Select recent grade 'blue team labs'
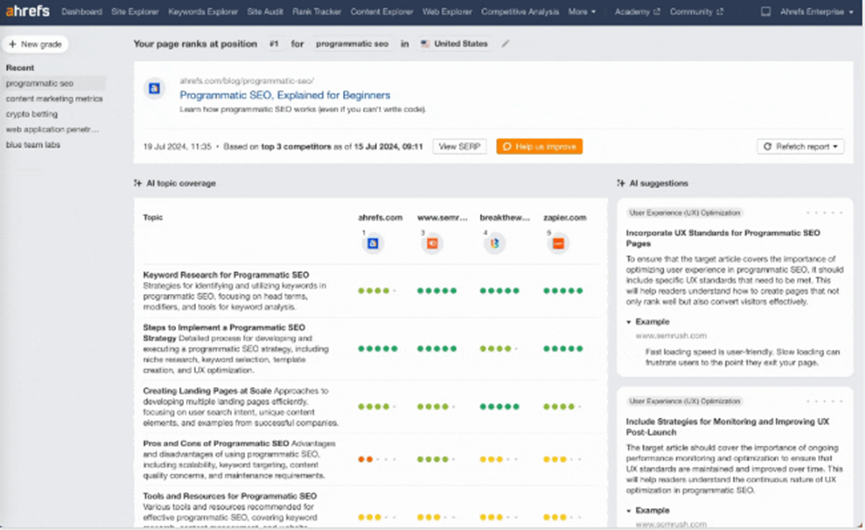This screenshot has width=865, height=530. point(33,145)
